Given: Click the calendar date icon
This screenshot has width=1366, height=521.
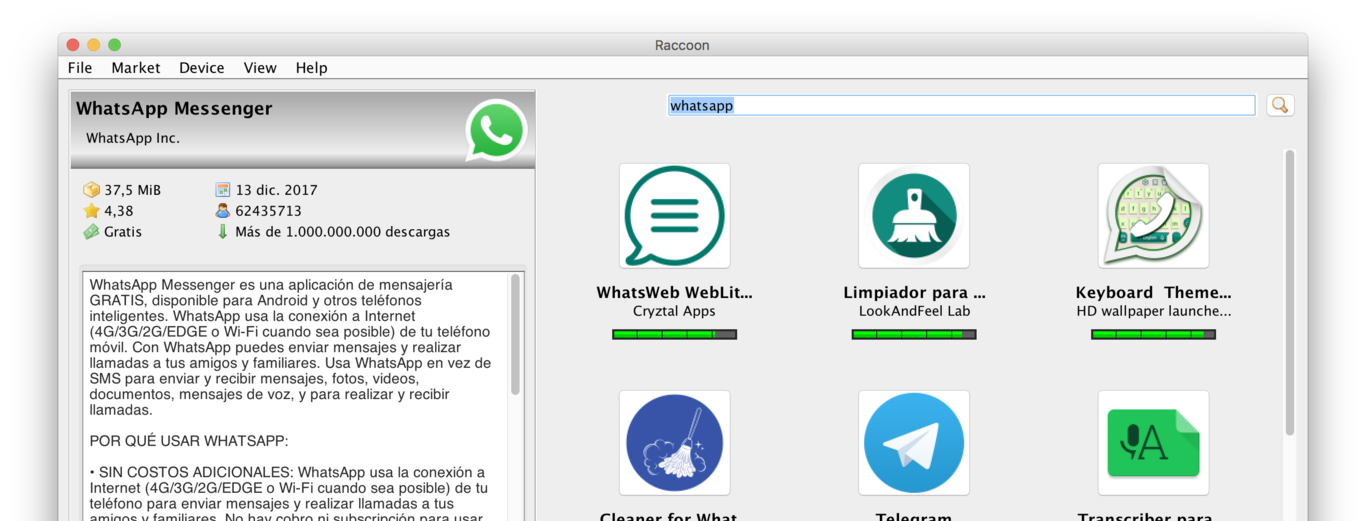Looking at the screenshot, I should (x=223, y=190).
